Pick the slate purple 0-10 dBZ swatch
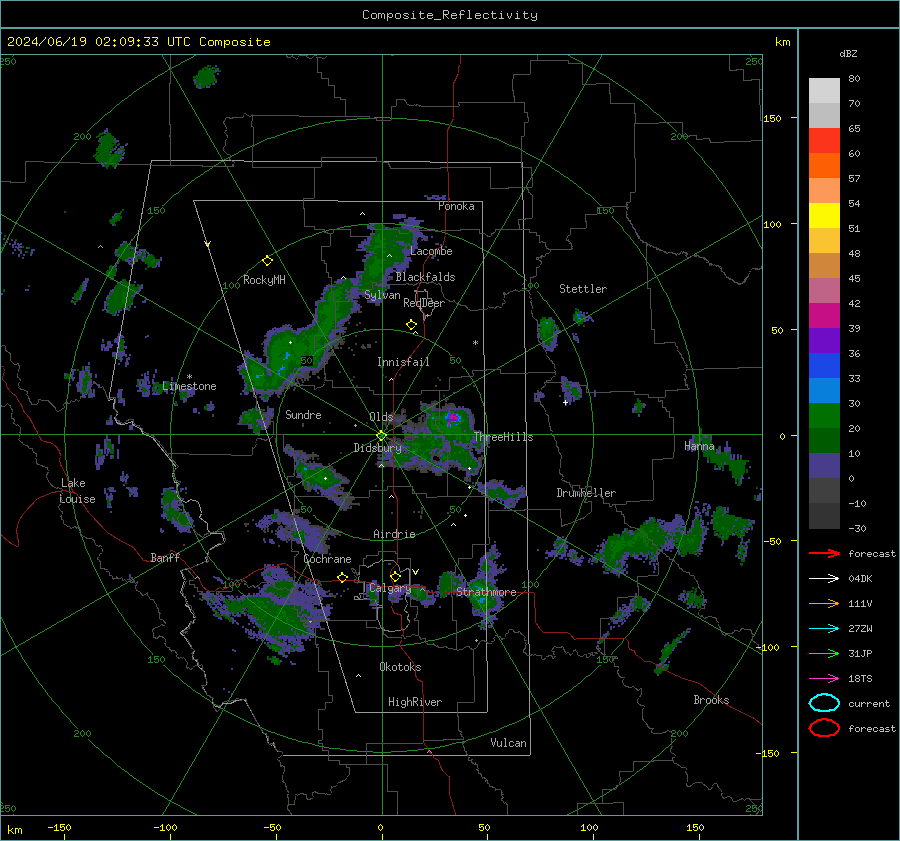 tap(824, 466)
